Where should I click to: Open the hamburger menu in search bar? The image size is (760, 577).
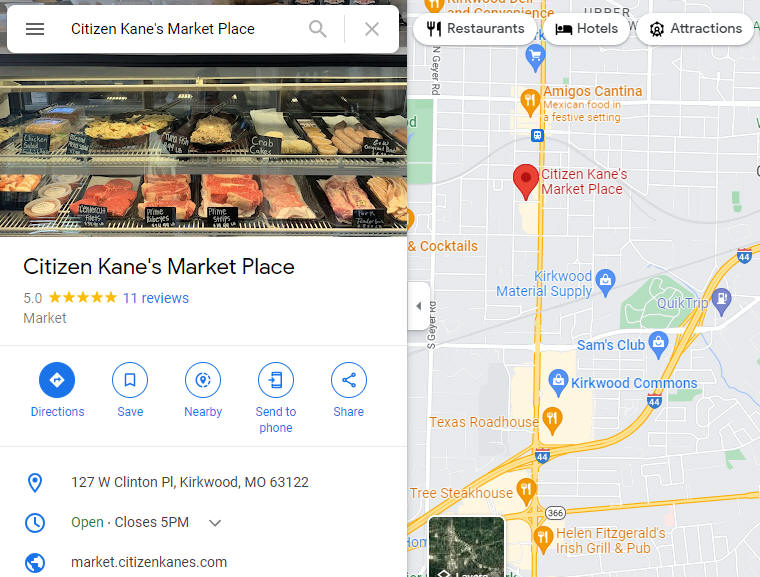(35, 29)
